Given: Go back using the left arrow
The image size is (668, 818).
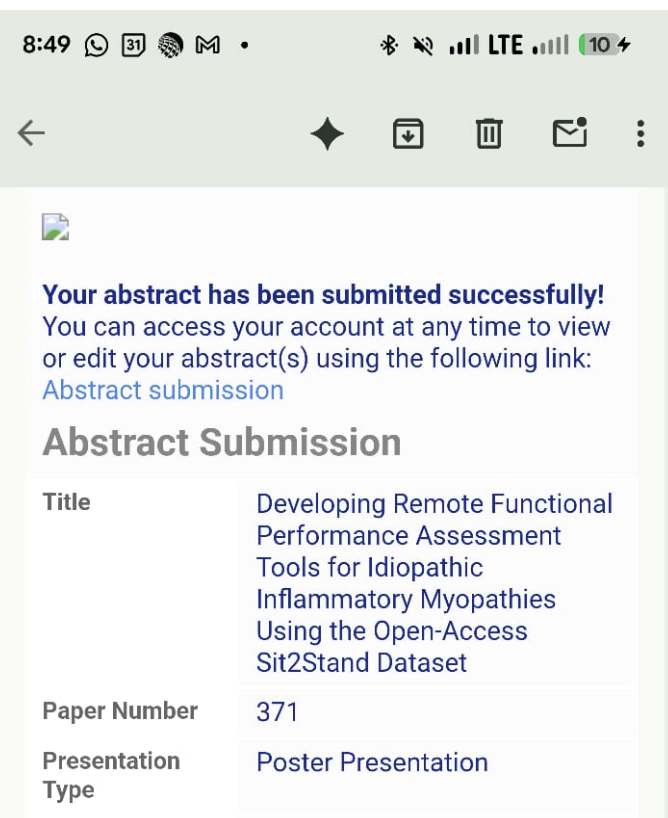Looking at the screenshot, I should click(x=32, y=134).
